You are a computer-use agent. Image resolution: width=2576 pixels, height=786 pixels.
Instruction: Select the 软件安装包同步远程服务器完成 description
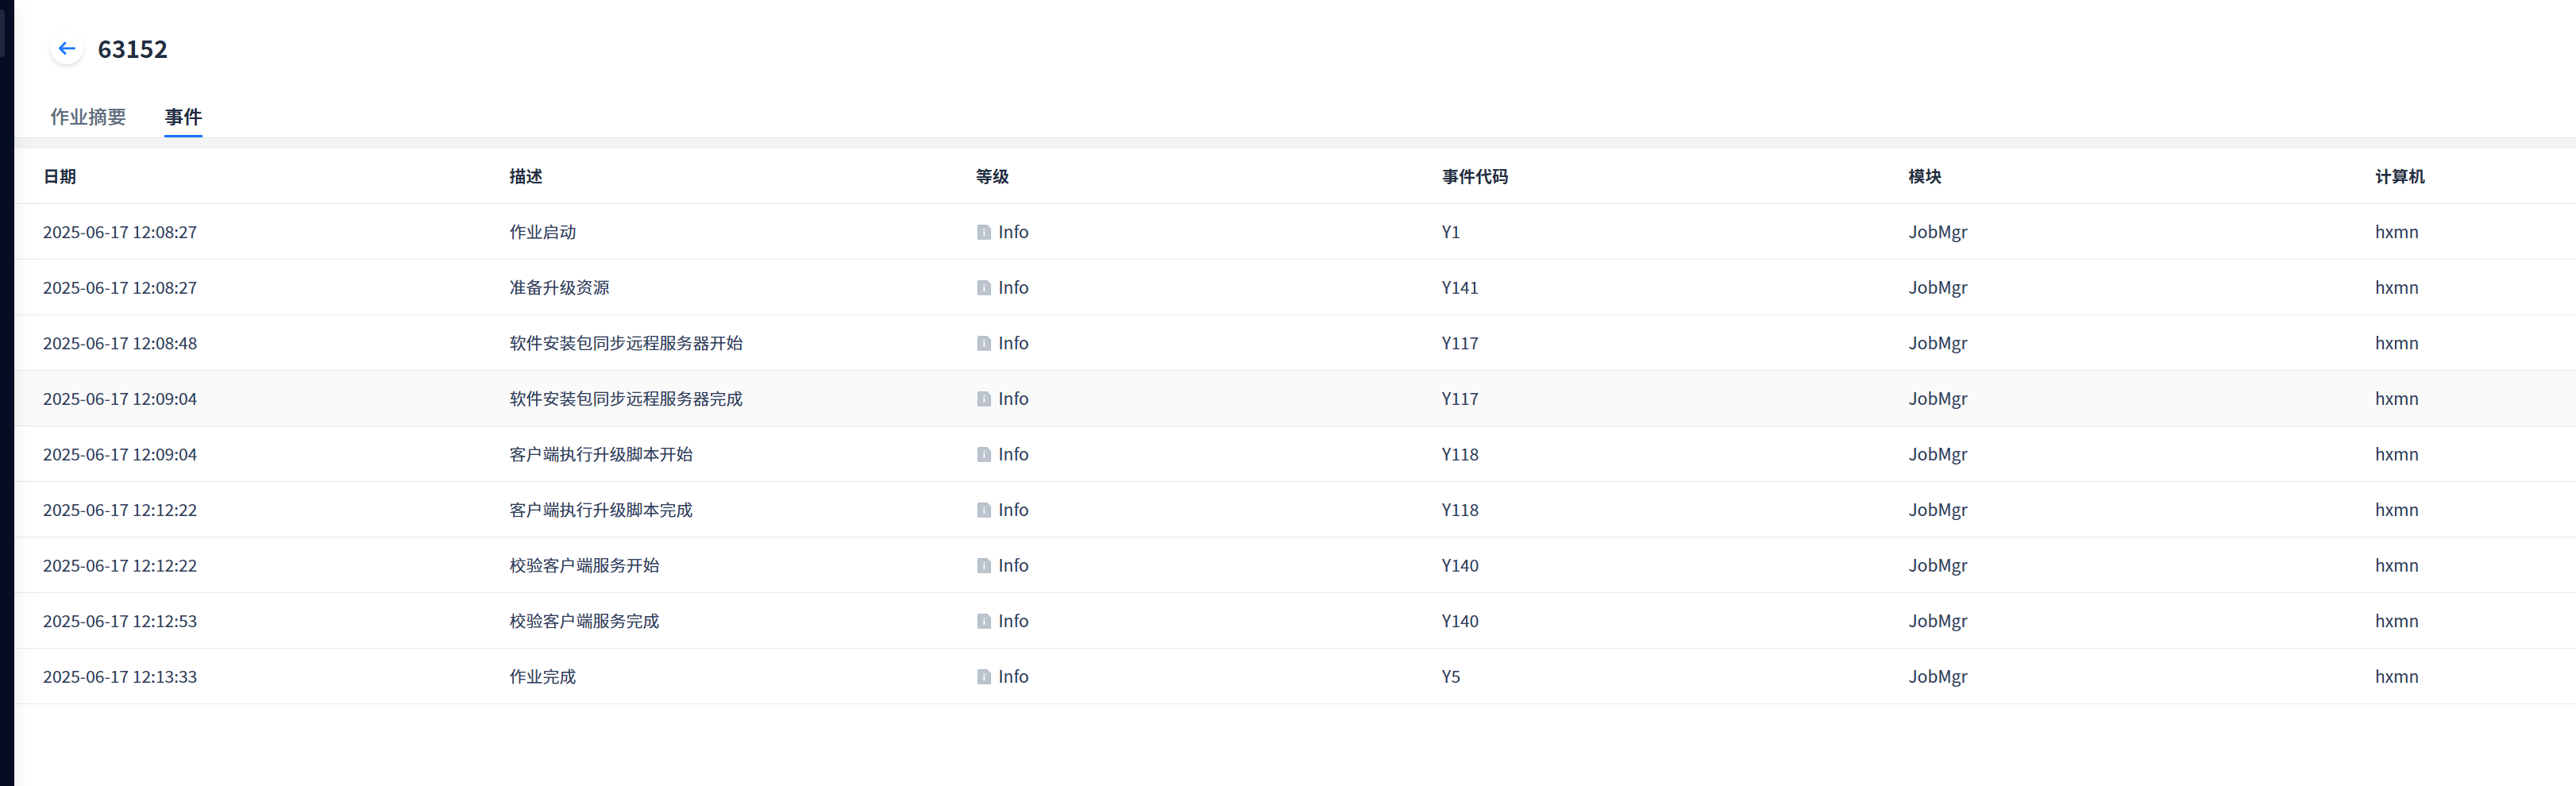point(626,399)
